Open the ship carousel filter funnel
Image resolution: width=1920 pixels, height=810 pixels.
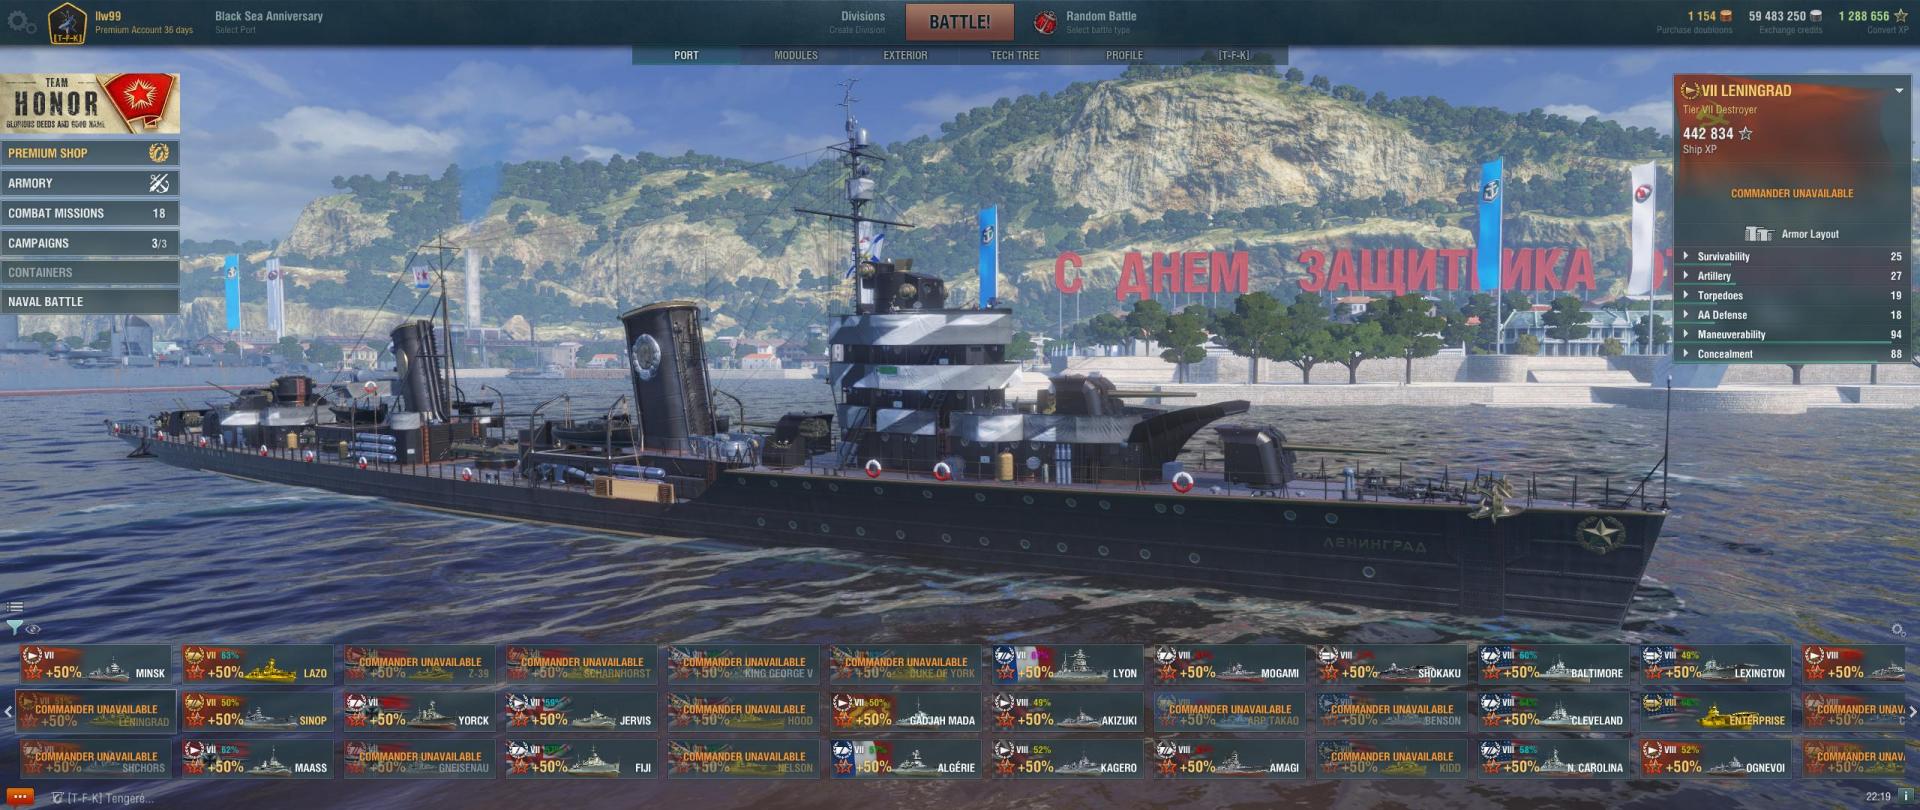click(14, 628)
